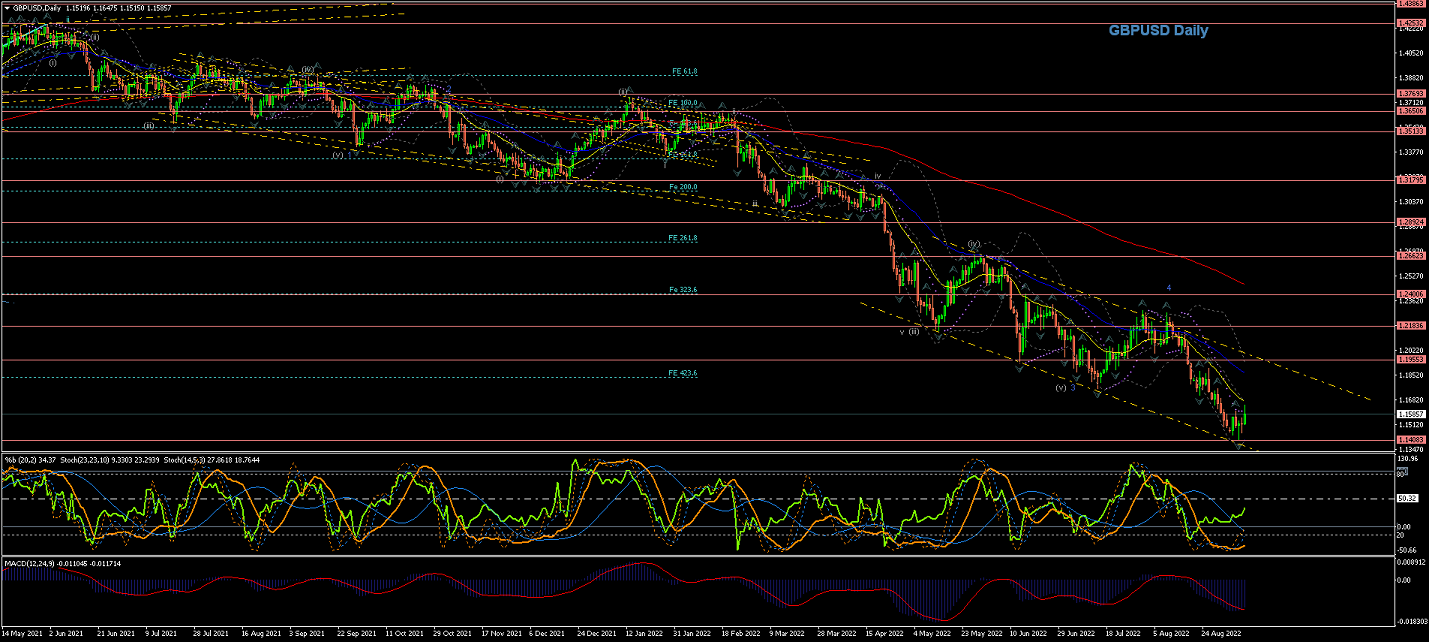Image resolution: width=1429 pixels, height=642 pixels.
Task: Click the 1.19553 price level tag
Action: click(1411, 359)
